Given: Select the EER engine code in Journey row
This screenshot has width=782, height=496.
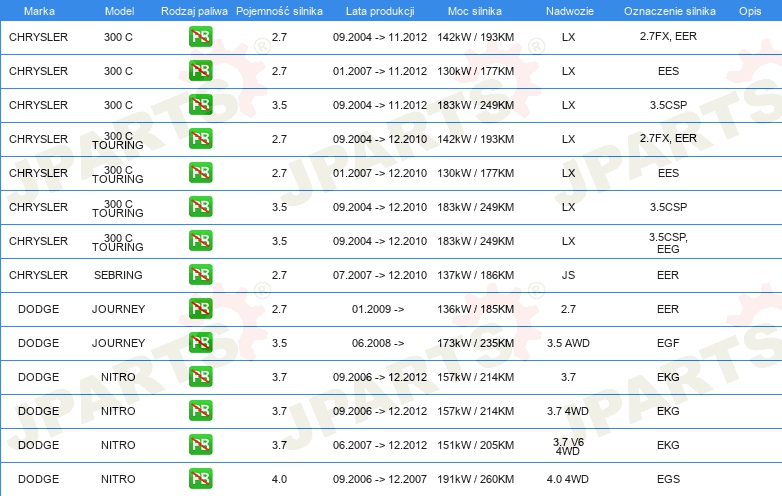Looking at the screenshot, I should point(668,309).
